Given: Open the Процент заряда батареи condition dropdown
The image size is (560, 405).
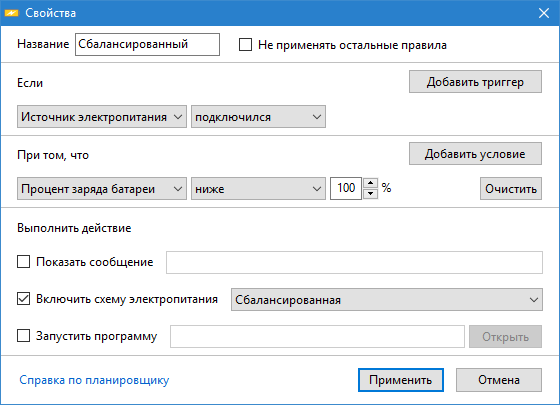Looking at the screenshot, I should (102, 189).
